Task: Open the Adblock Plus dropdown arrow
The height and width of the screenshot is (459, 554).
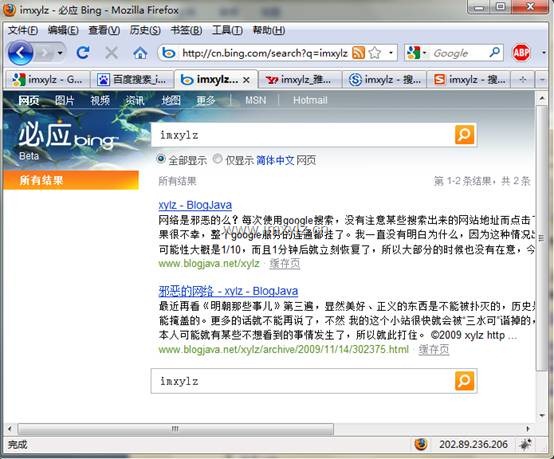Action: [544, 53]
